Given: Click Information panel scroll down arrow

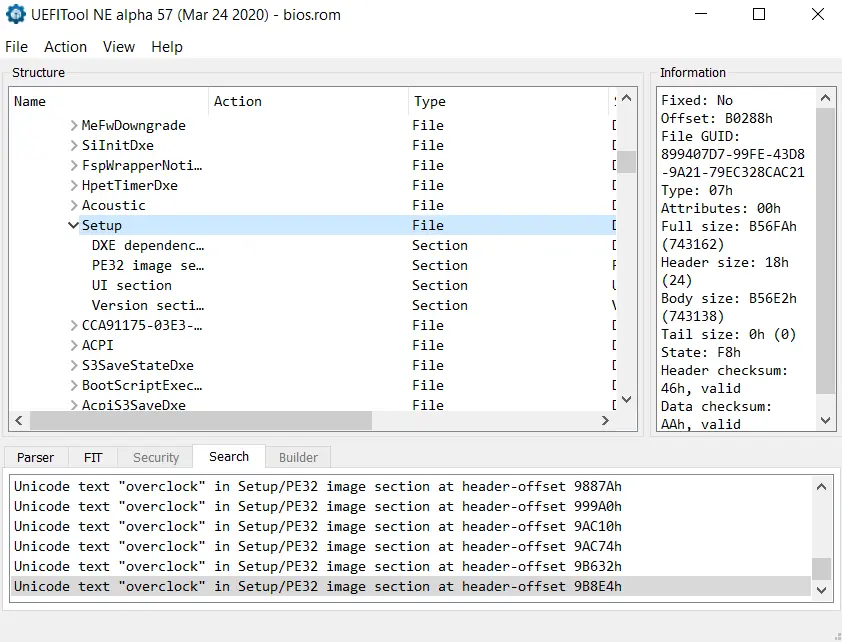Looking at the screenshot, I should pyautogui.click(x=825, y=420).
